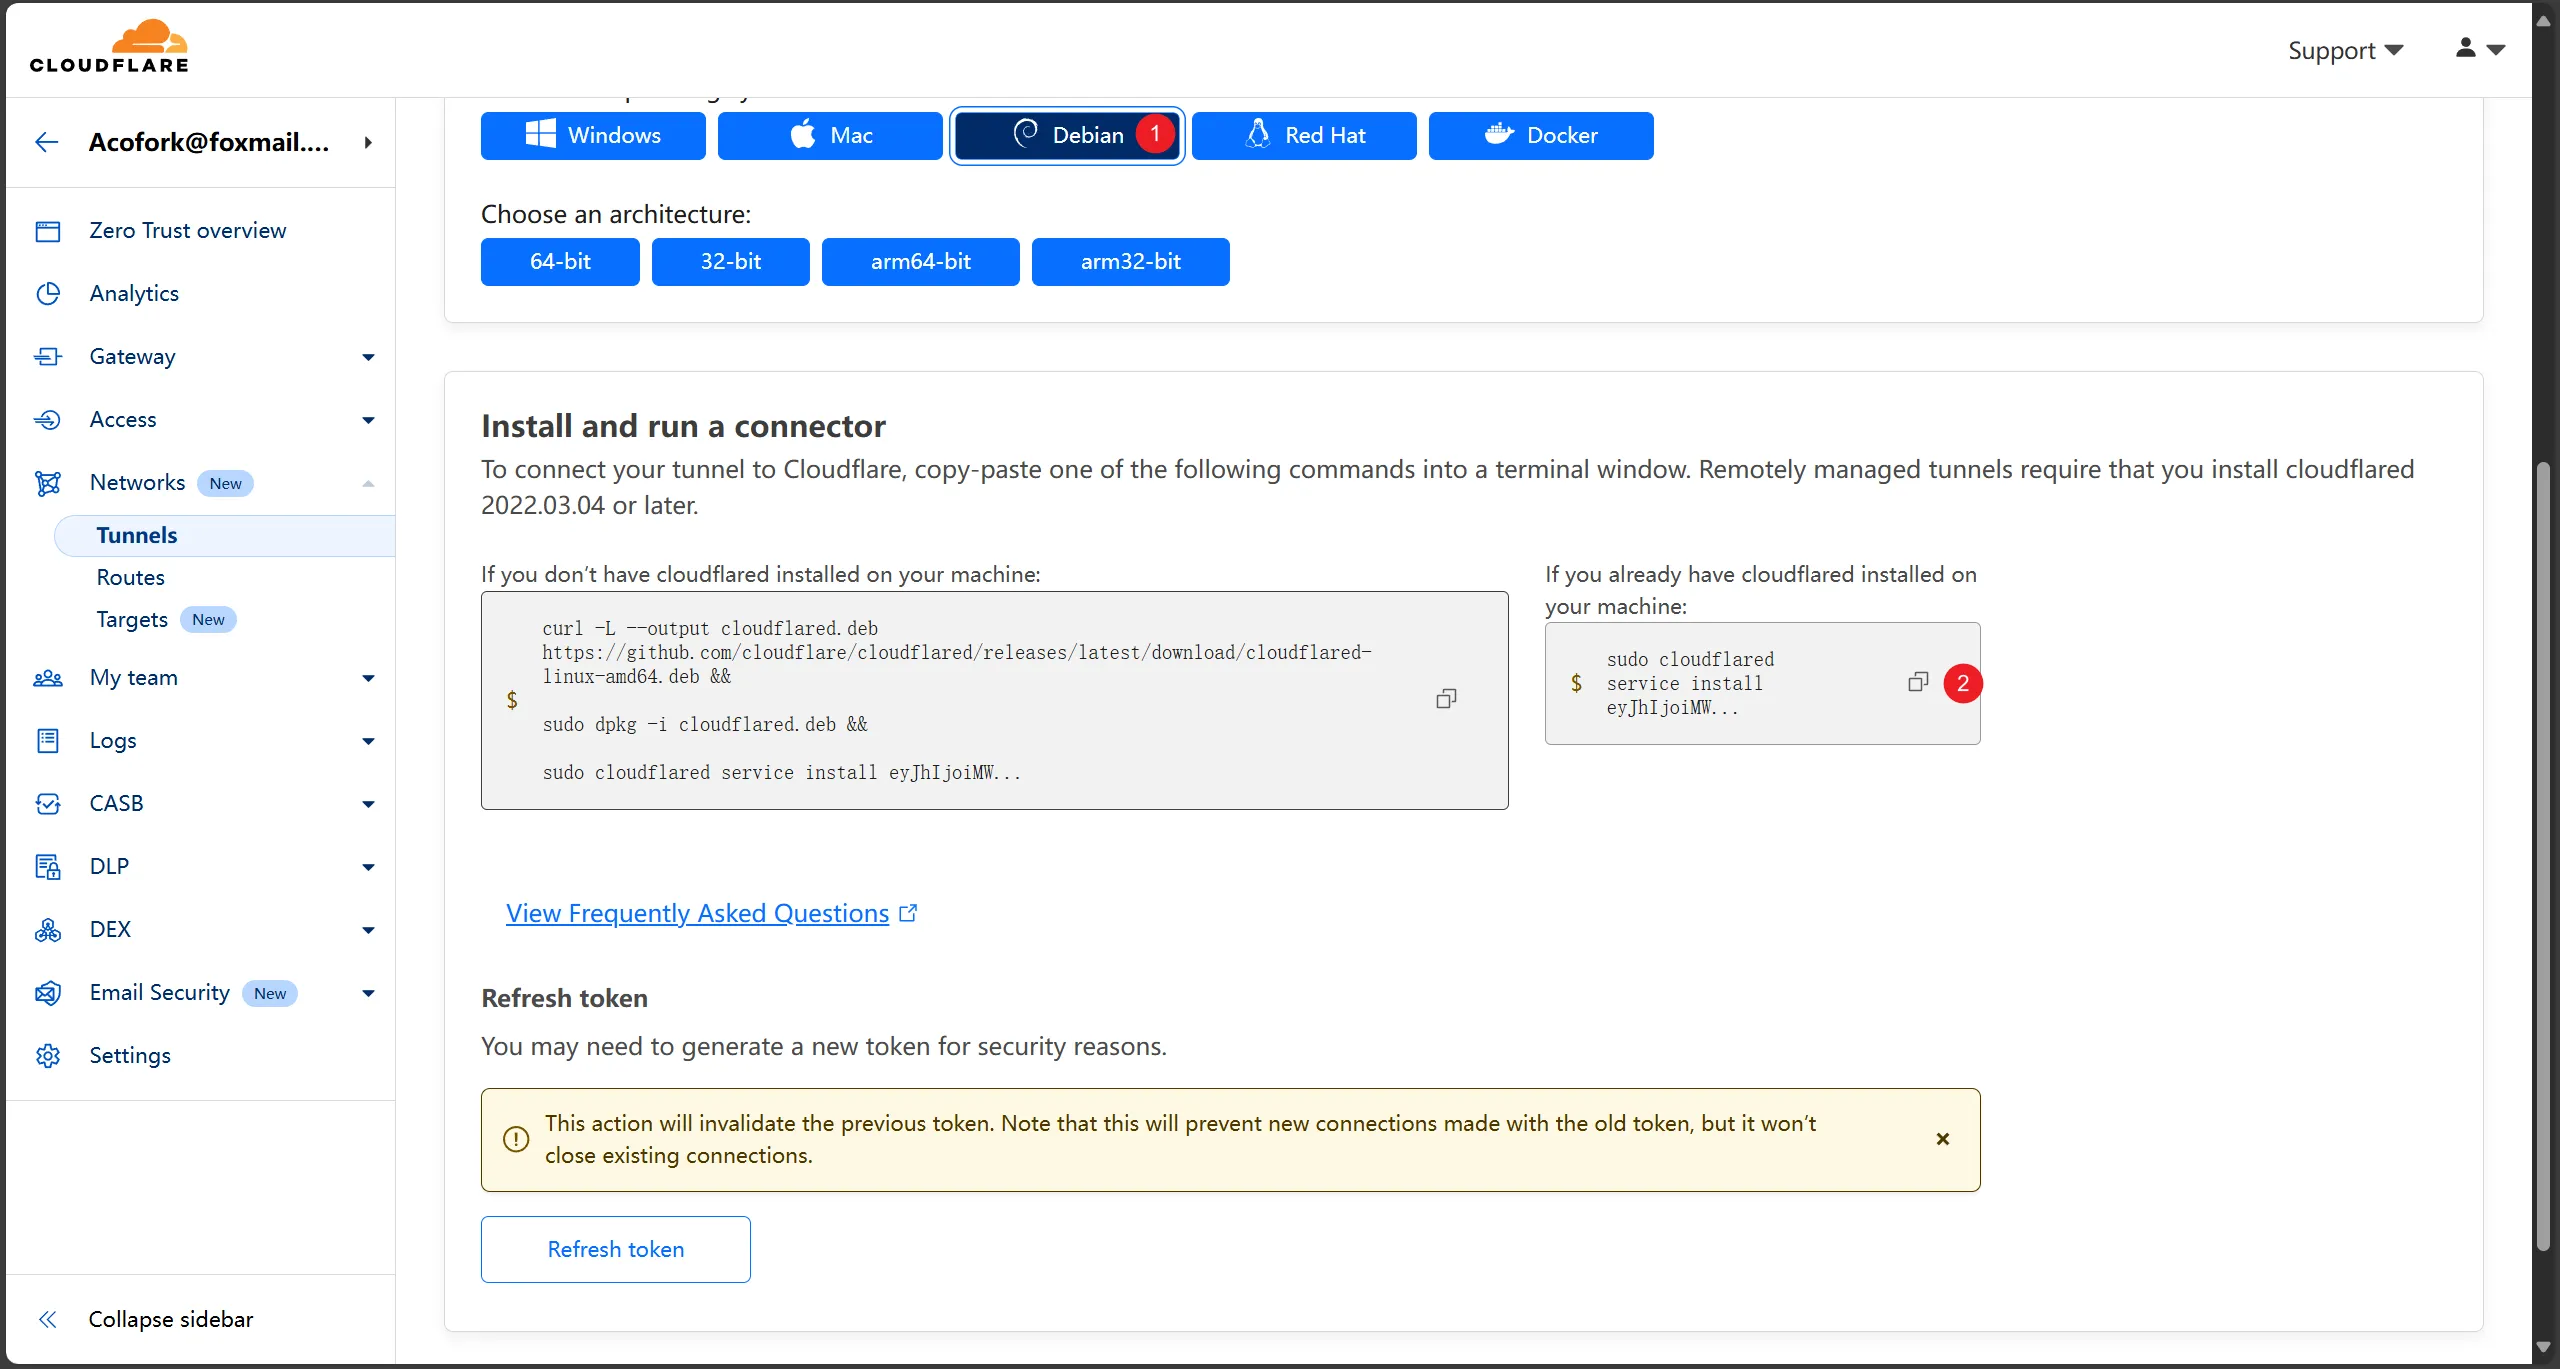2560x1369 pixels.
Task: Go to Targets under Networks
Action: click(132, 619)
